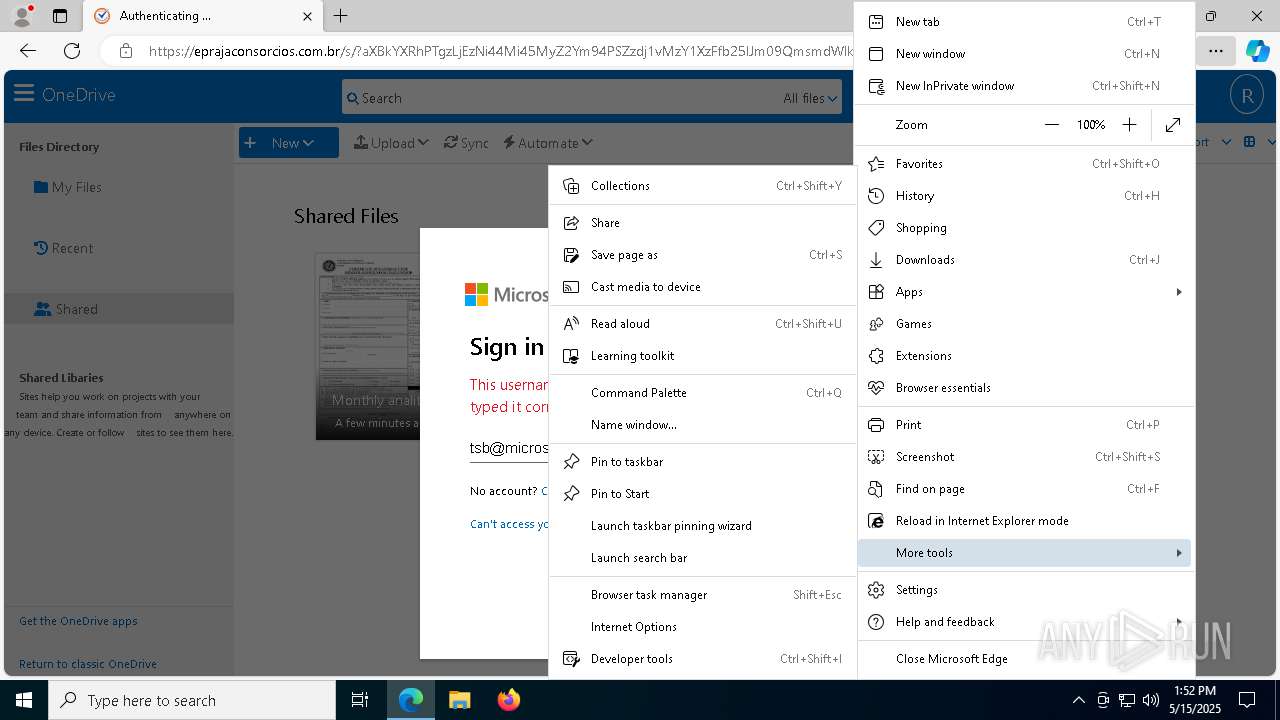Click the New tab icon in the Edge menu
Viewport: 1280px width, 720px height.
click(876, 22)
